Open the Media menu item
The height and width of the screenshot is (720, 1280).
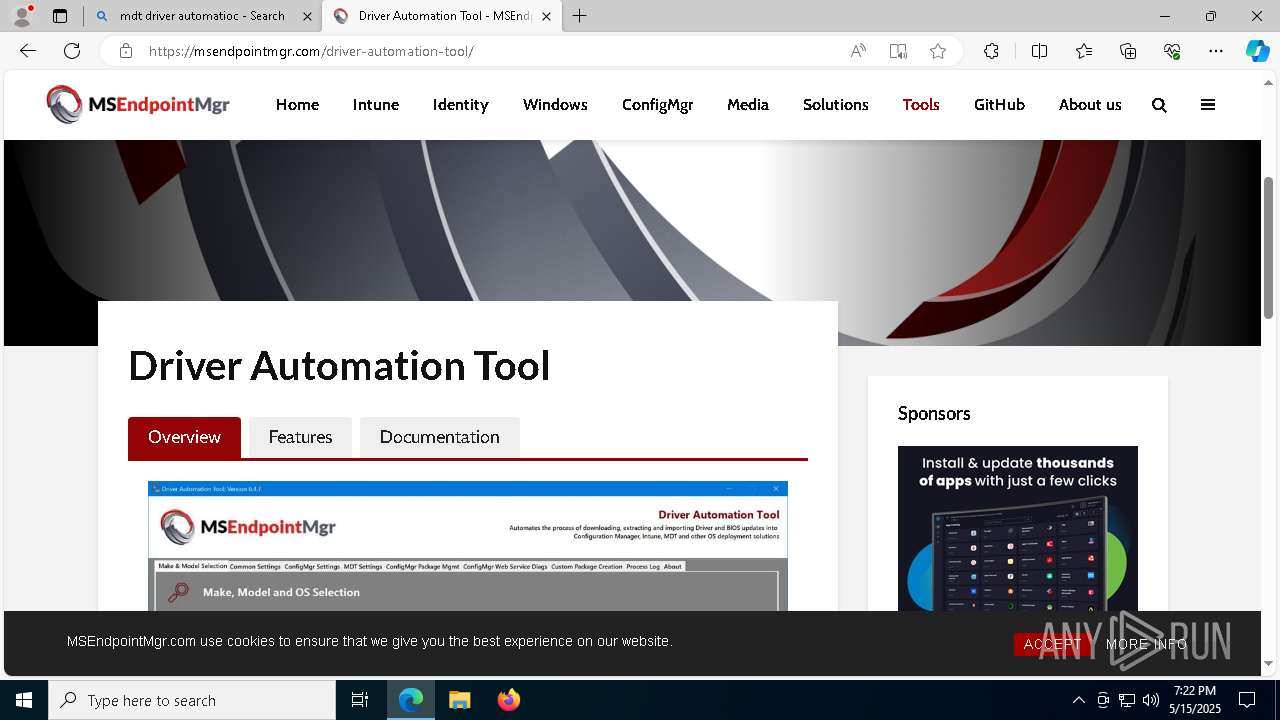[748, 105]
